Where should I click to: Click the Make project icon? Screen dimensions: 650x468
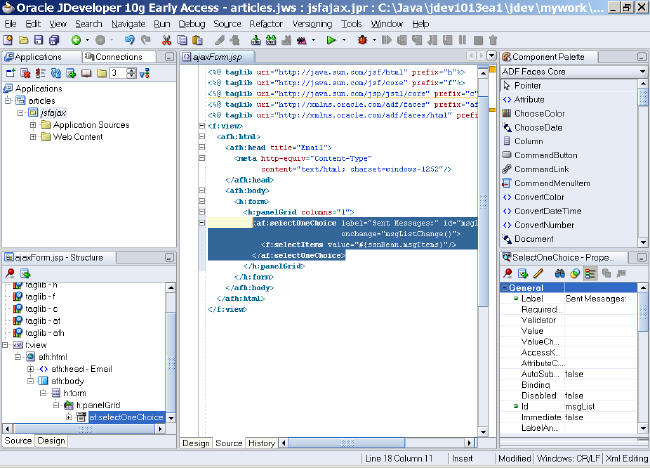(256, 40)
